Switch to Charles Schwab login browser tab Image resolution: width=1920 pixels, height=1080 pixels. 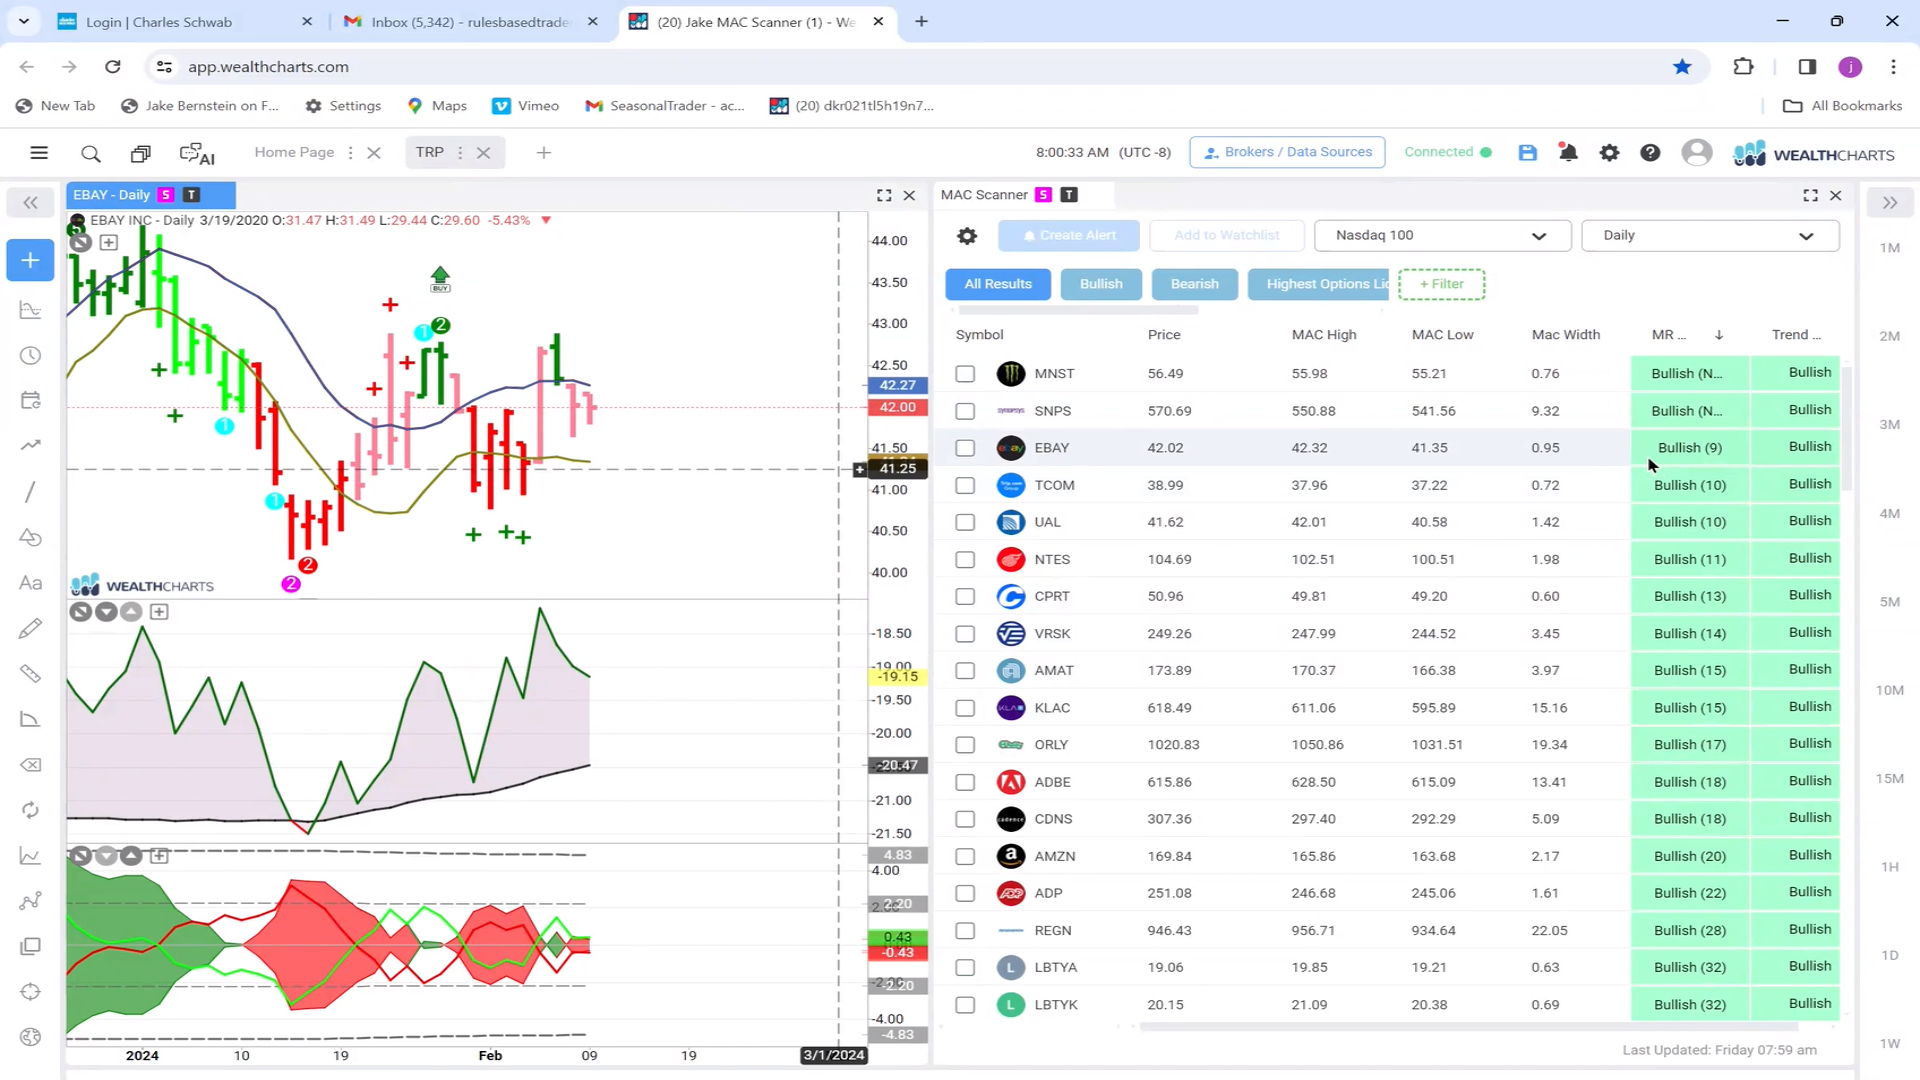(x=186, y=21)
